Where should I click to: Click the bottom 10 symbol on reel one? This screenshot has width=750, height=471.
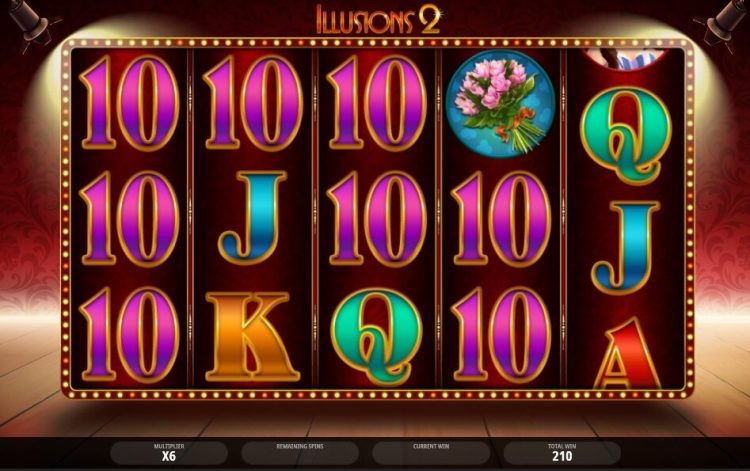click(x=129, y=335)
